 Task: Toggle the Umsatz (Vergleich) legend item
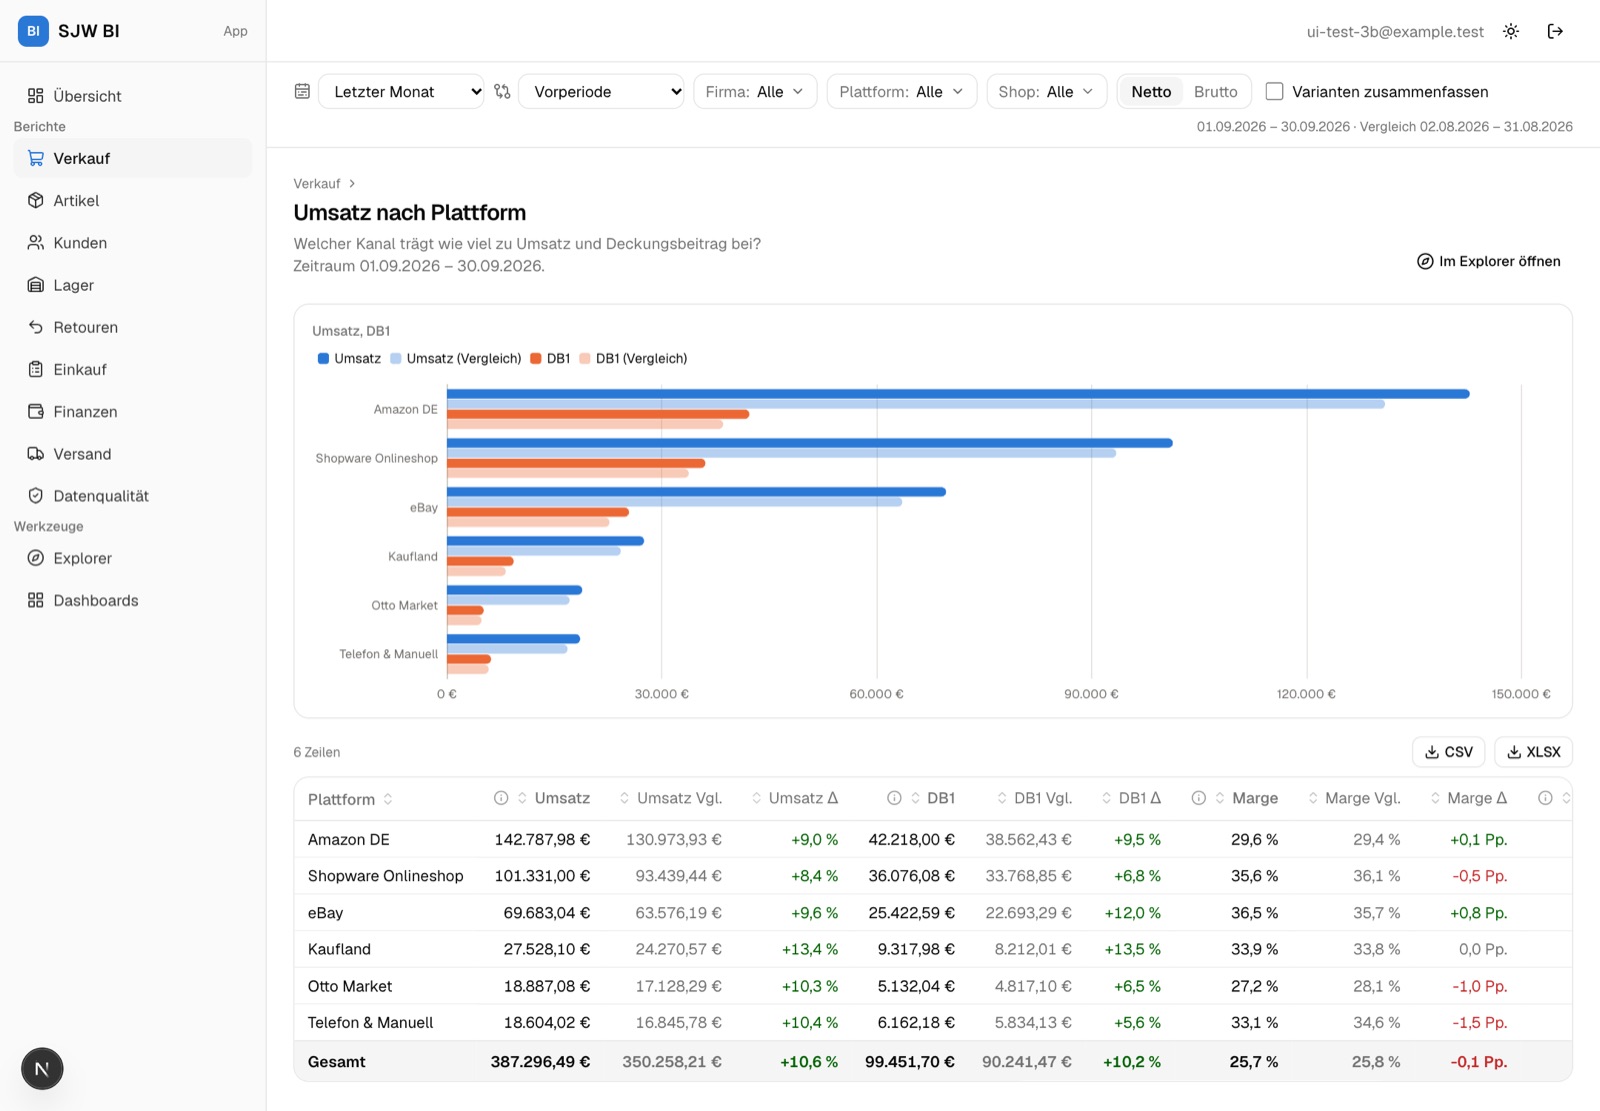pos(456,358)
